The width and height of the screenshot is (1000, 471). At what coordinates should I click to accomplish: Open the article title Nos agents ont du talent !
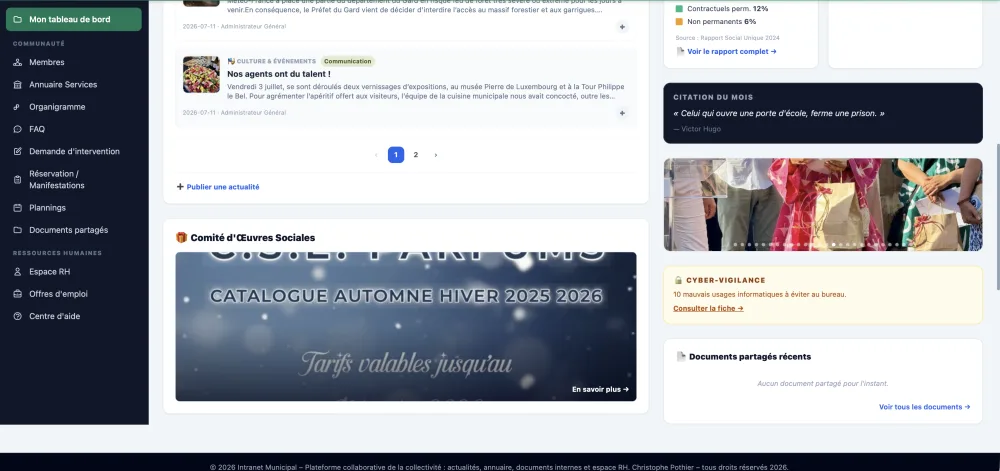[279, 74]
